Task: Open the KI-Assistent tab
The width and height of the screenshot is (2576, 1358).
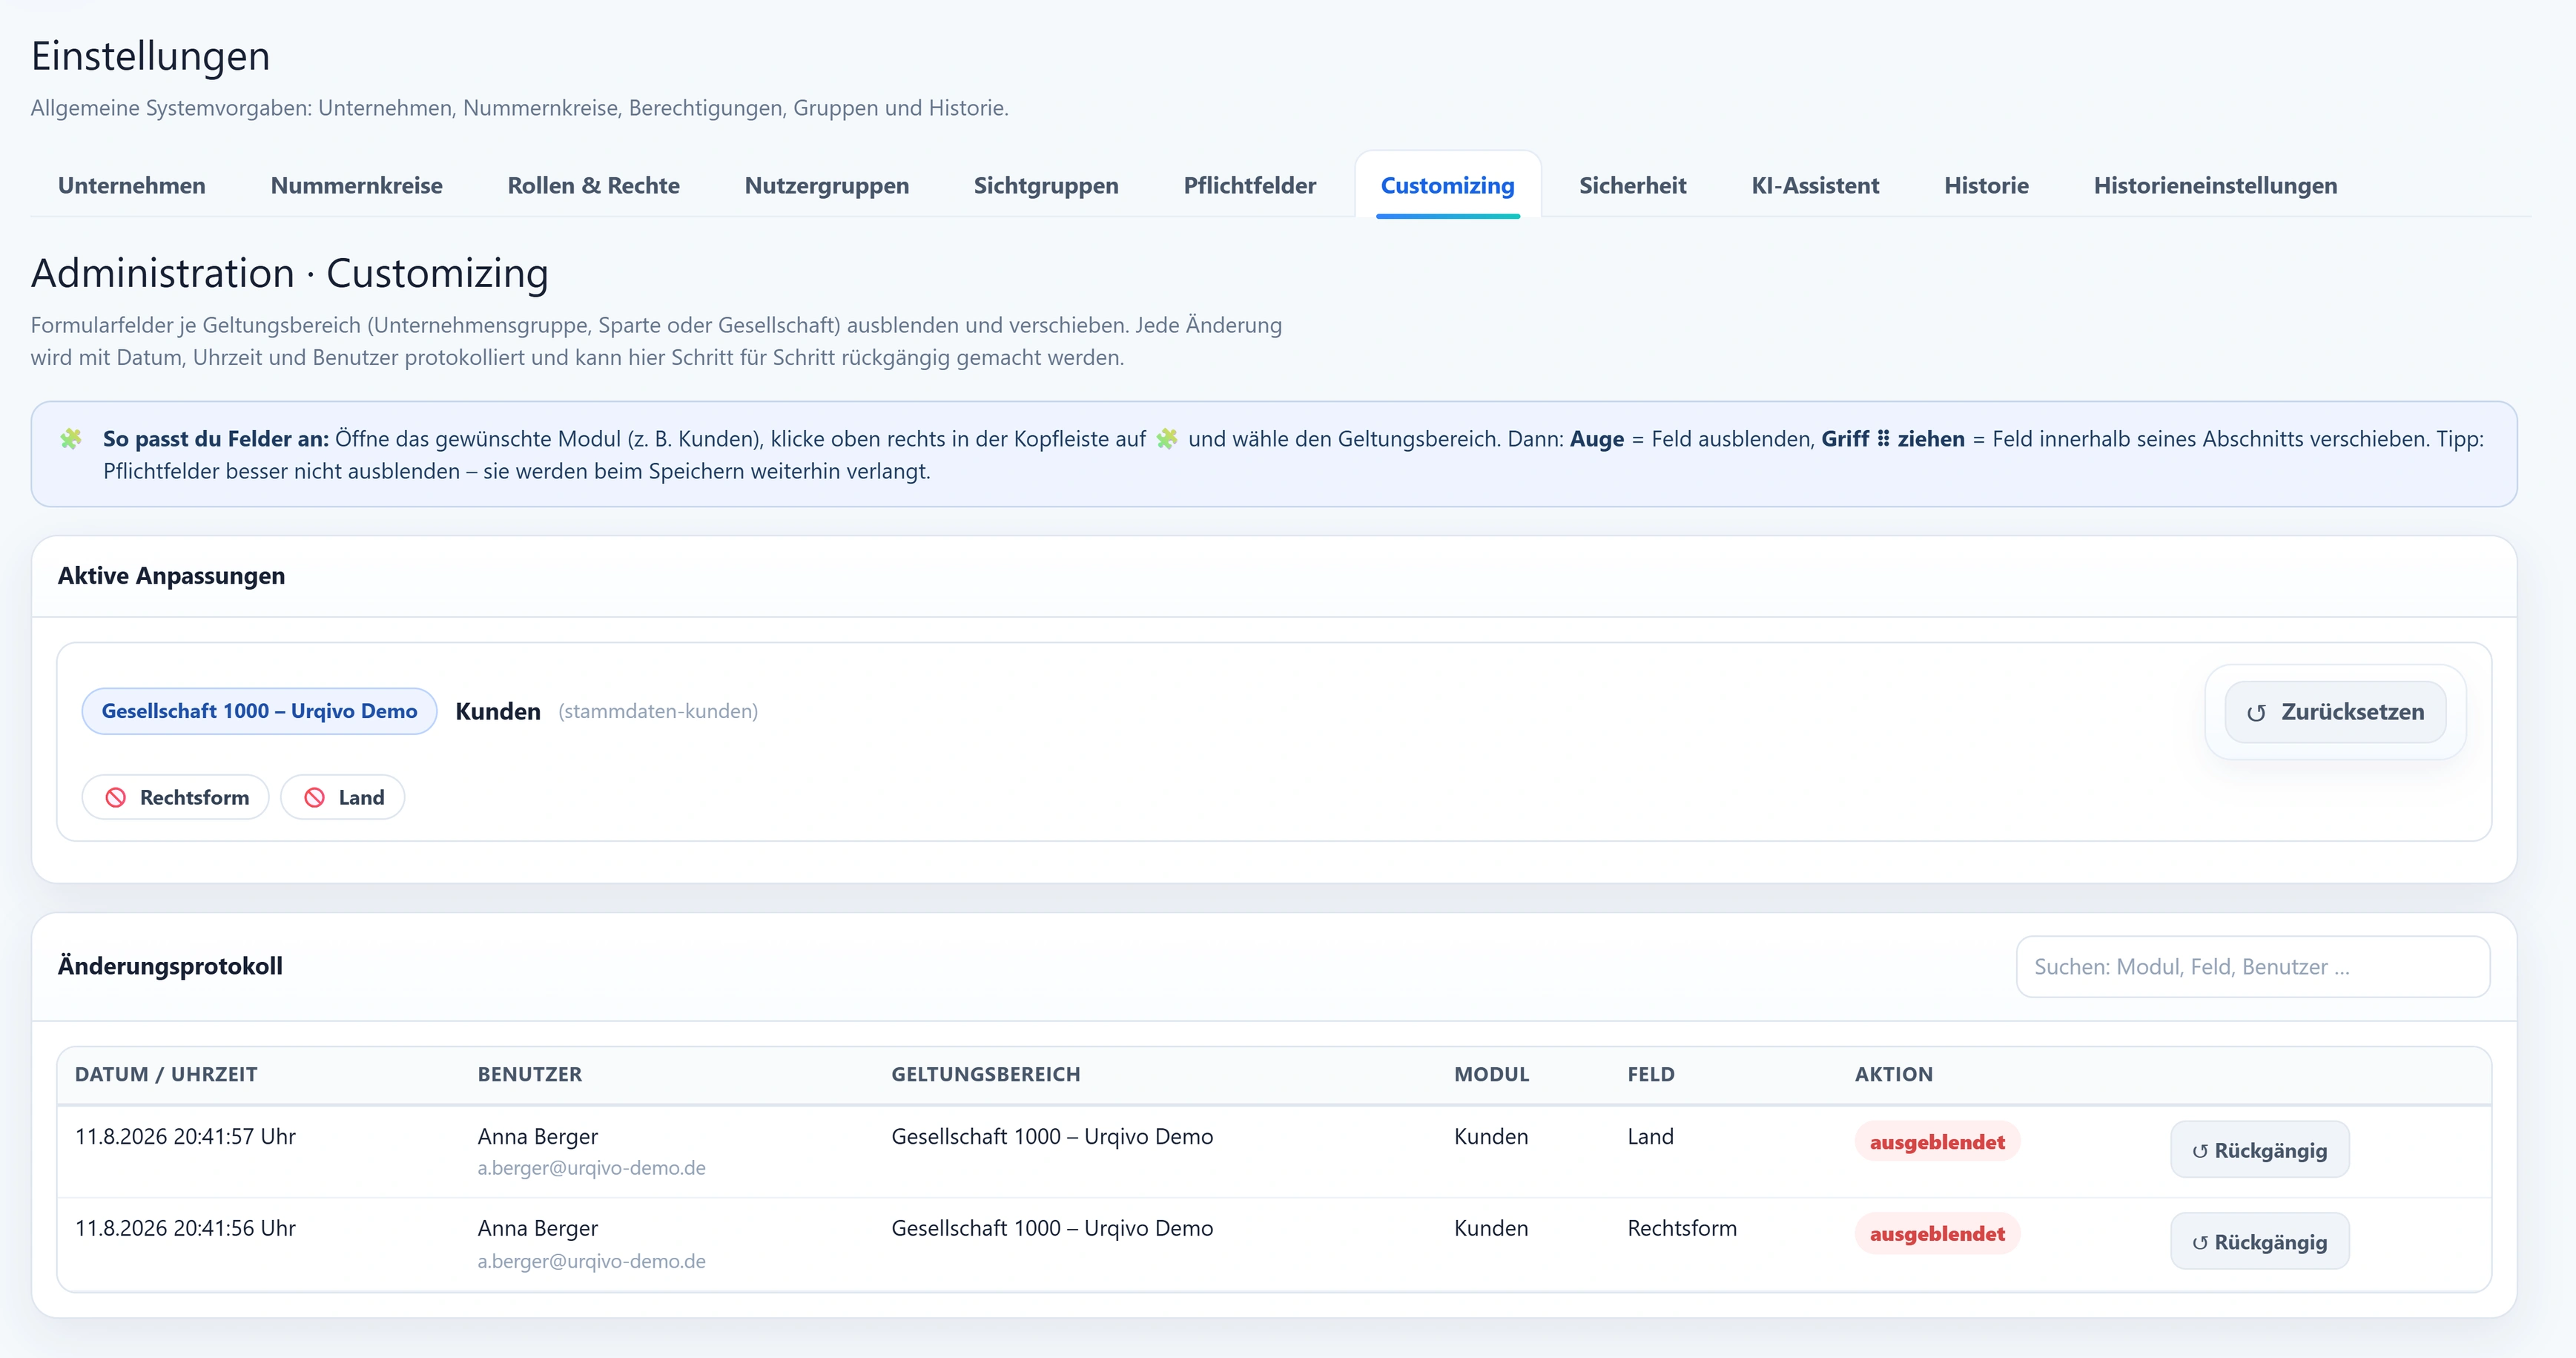Action: (x=1815, y=185)
